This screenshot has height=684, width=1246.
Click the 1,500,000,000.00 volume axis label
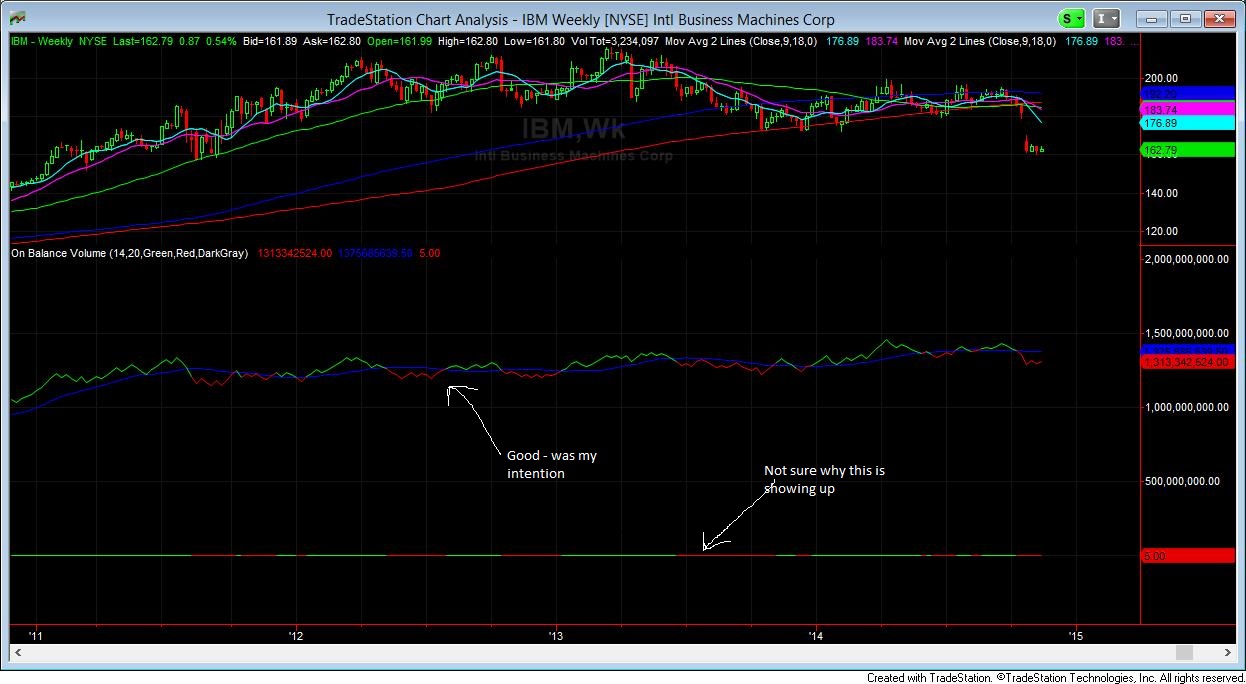[x=1189, y=333]
